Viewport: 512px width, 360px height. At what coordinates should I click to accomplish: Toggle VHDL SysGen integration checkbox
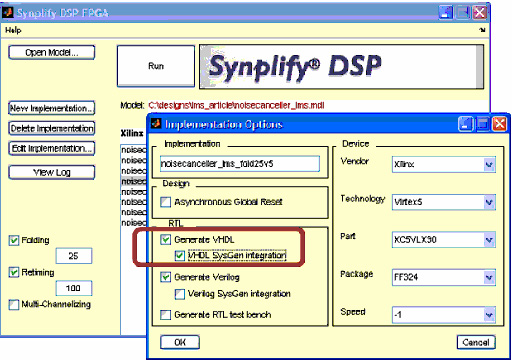coord(180,256)
